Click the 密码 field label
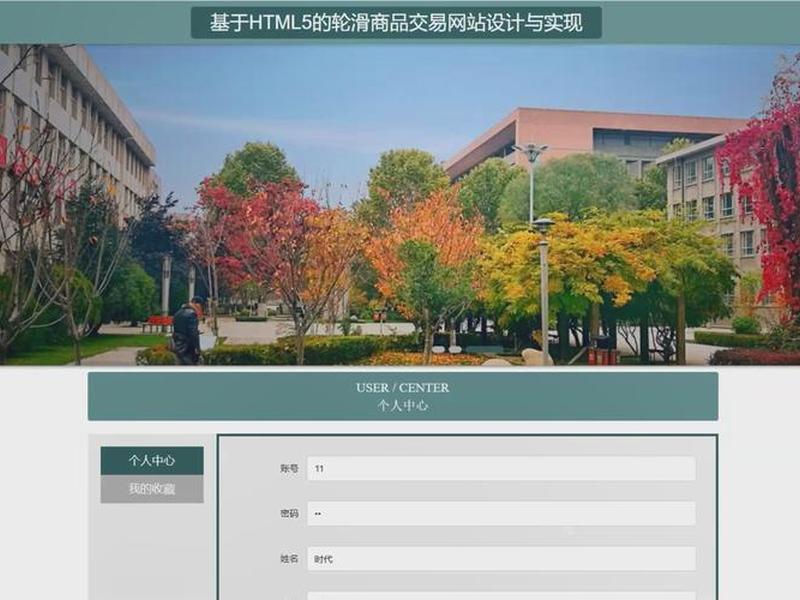Image resolution: width=800 pixels, height=600 pixels. pos(289,513)
